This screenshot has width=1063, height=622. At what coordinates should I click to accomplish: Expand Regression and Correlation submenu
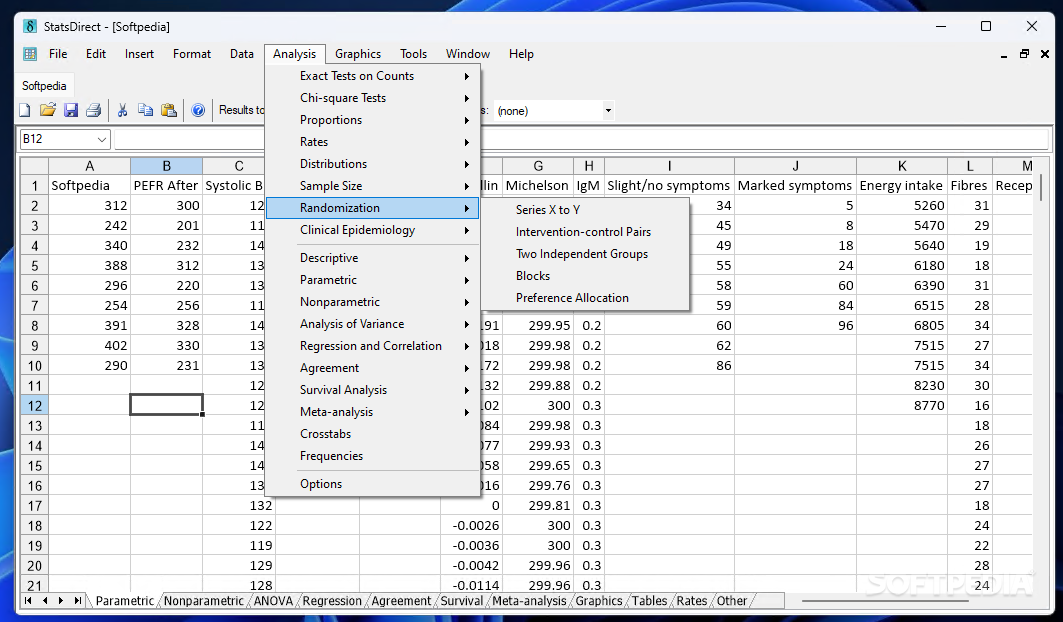(x=372, y=346)
